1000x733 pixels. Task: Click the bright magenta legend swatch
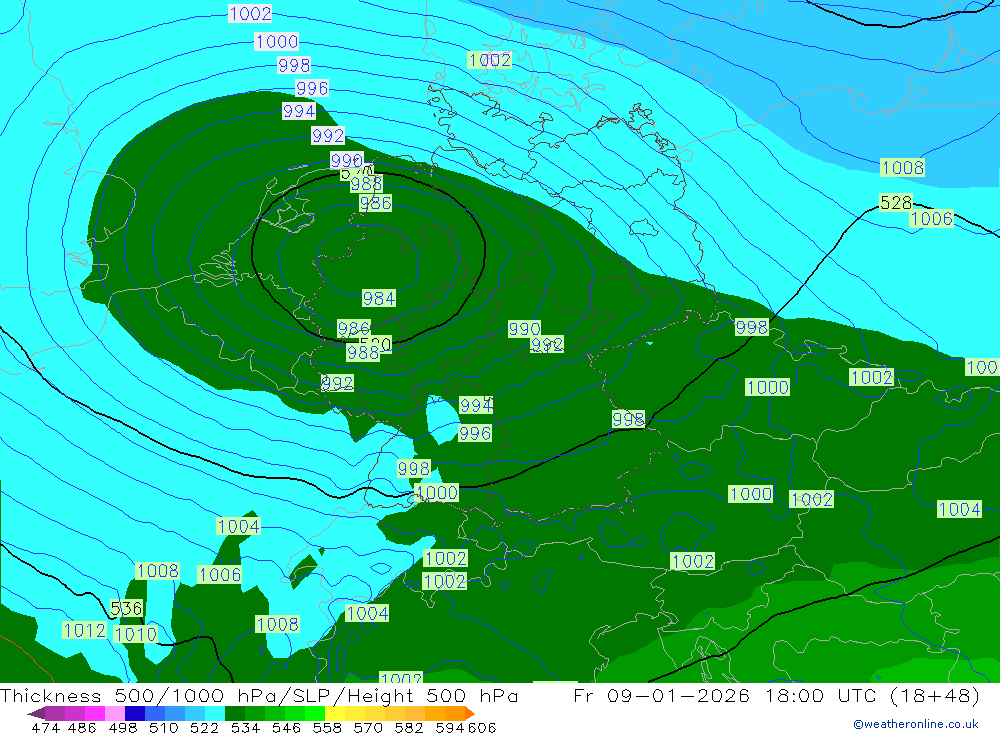94,713
